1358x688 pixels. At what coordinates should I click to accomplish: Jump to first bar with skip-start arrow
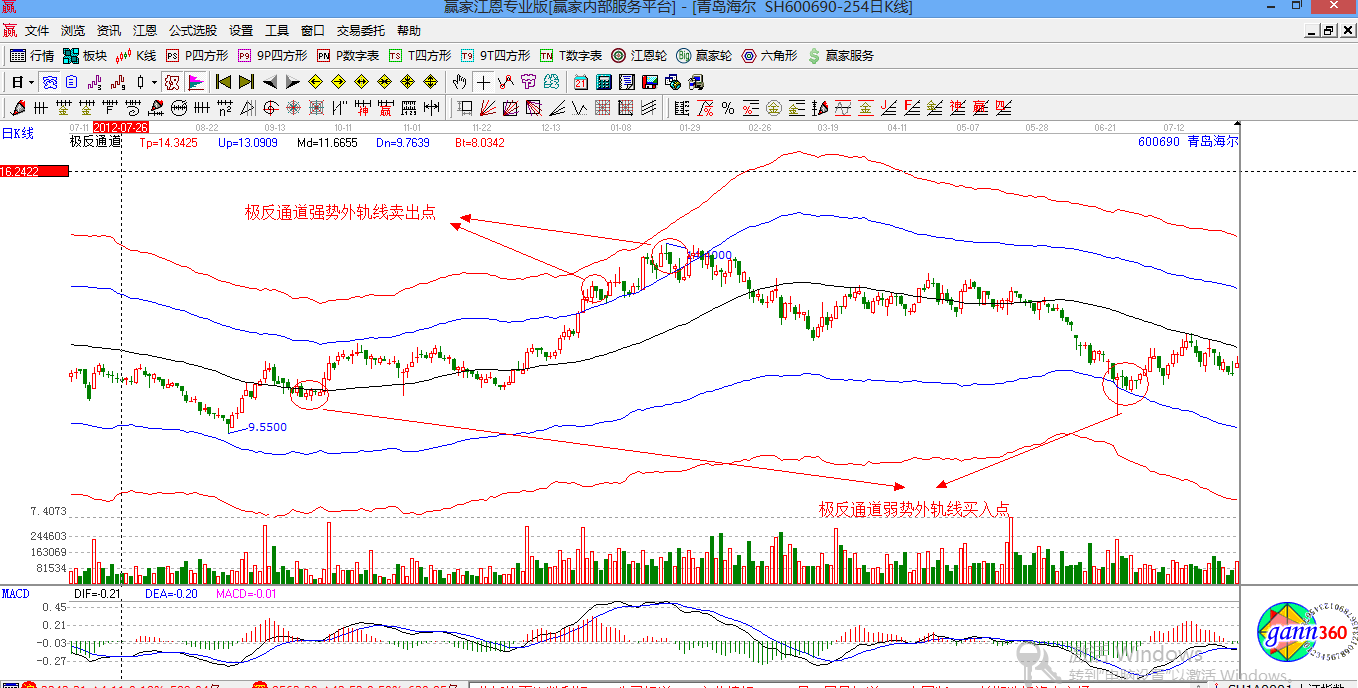click(222, 82)
